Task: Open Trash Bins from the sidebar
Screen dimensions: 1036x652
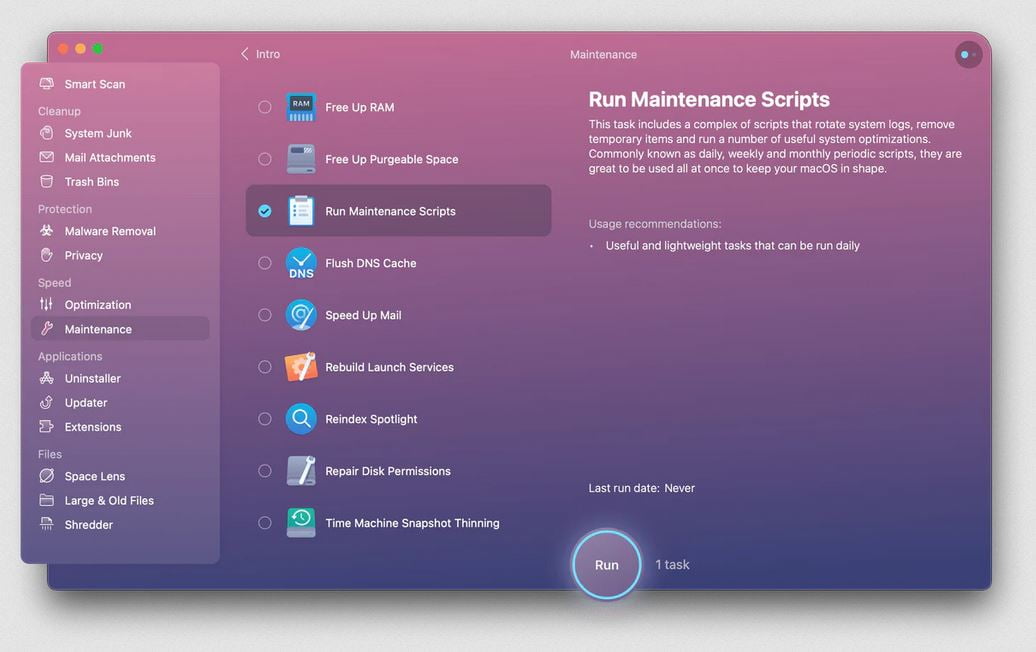Action: click(92, 182)
